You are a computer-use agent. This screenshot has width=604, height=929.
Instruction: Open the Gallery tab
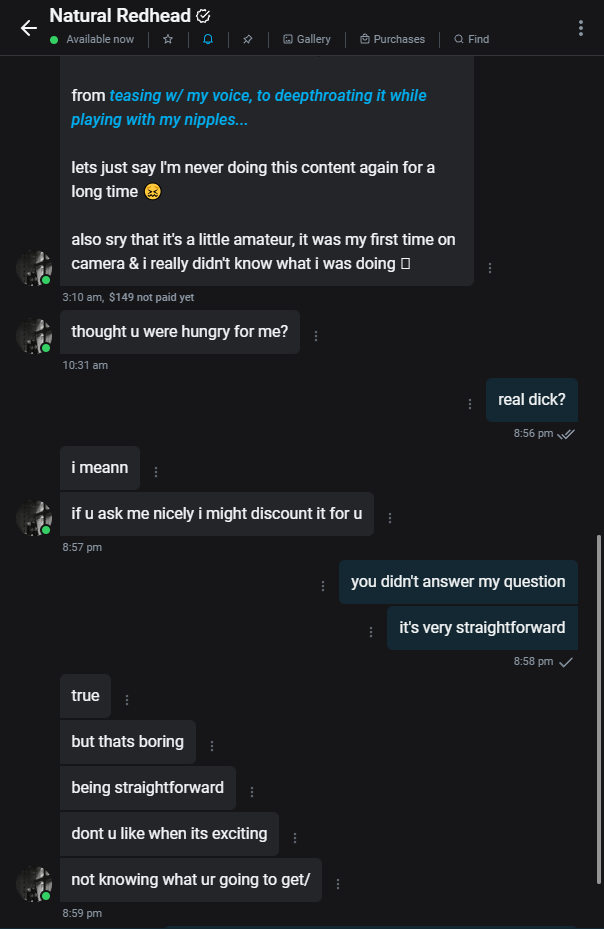(307, 39)
